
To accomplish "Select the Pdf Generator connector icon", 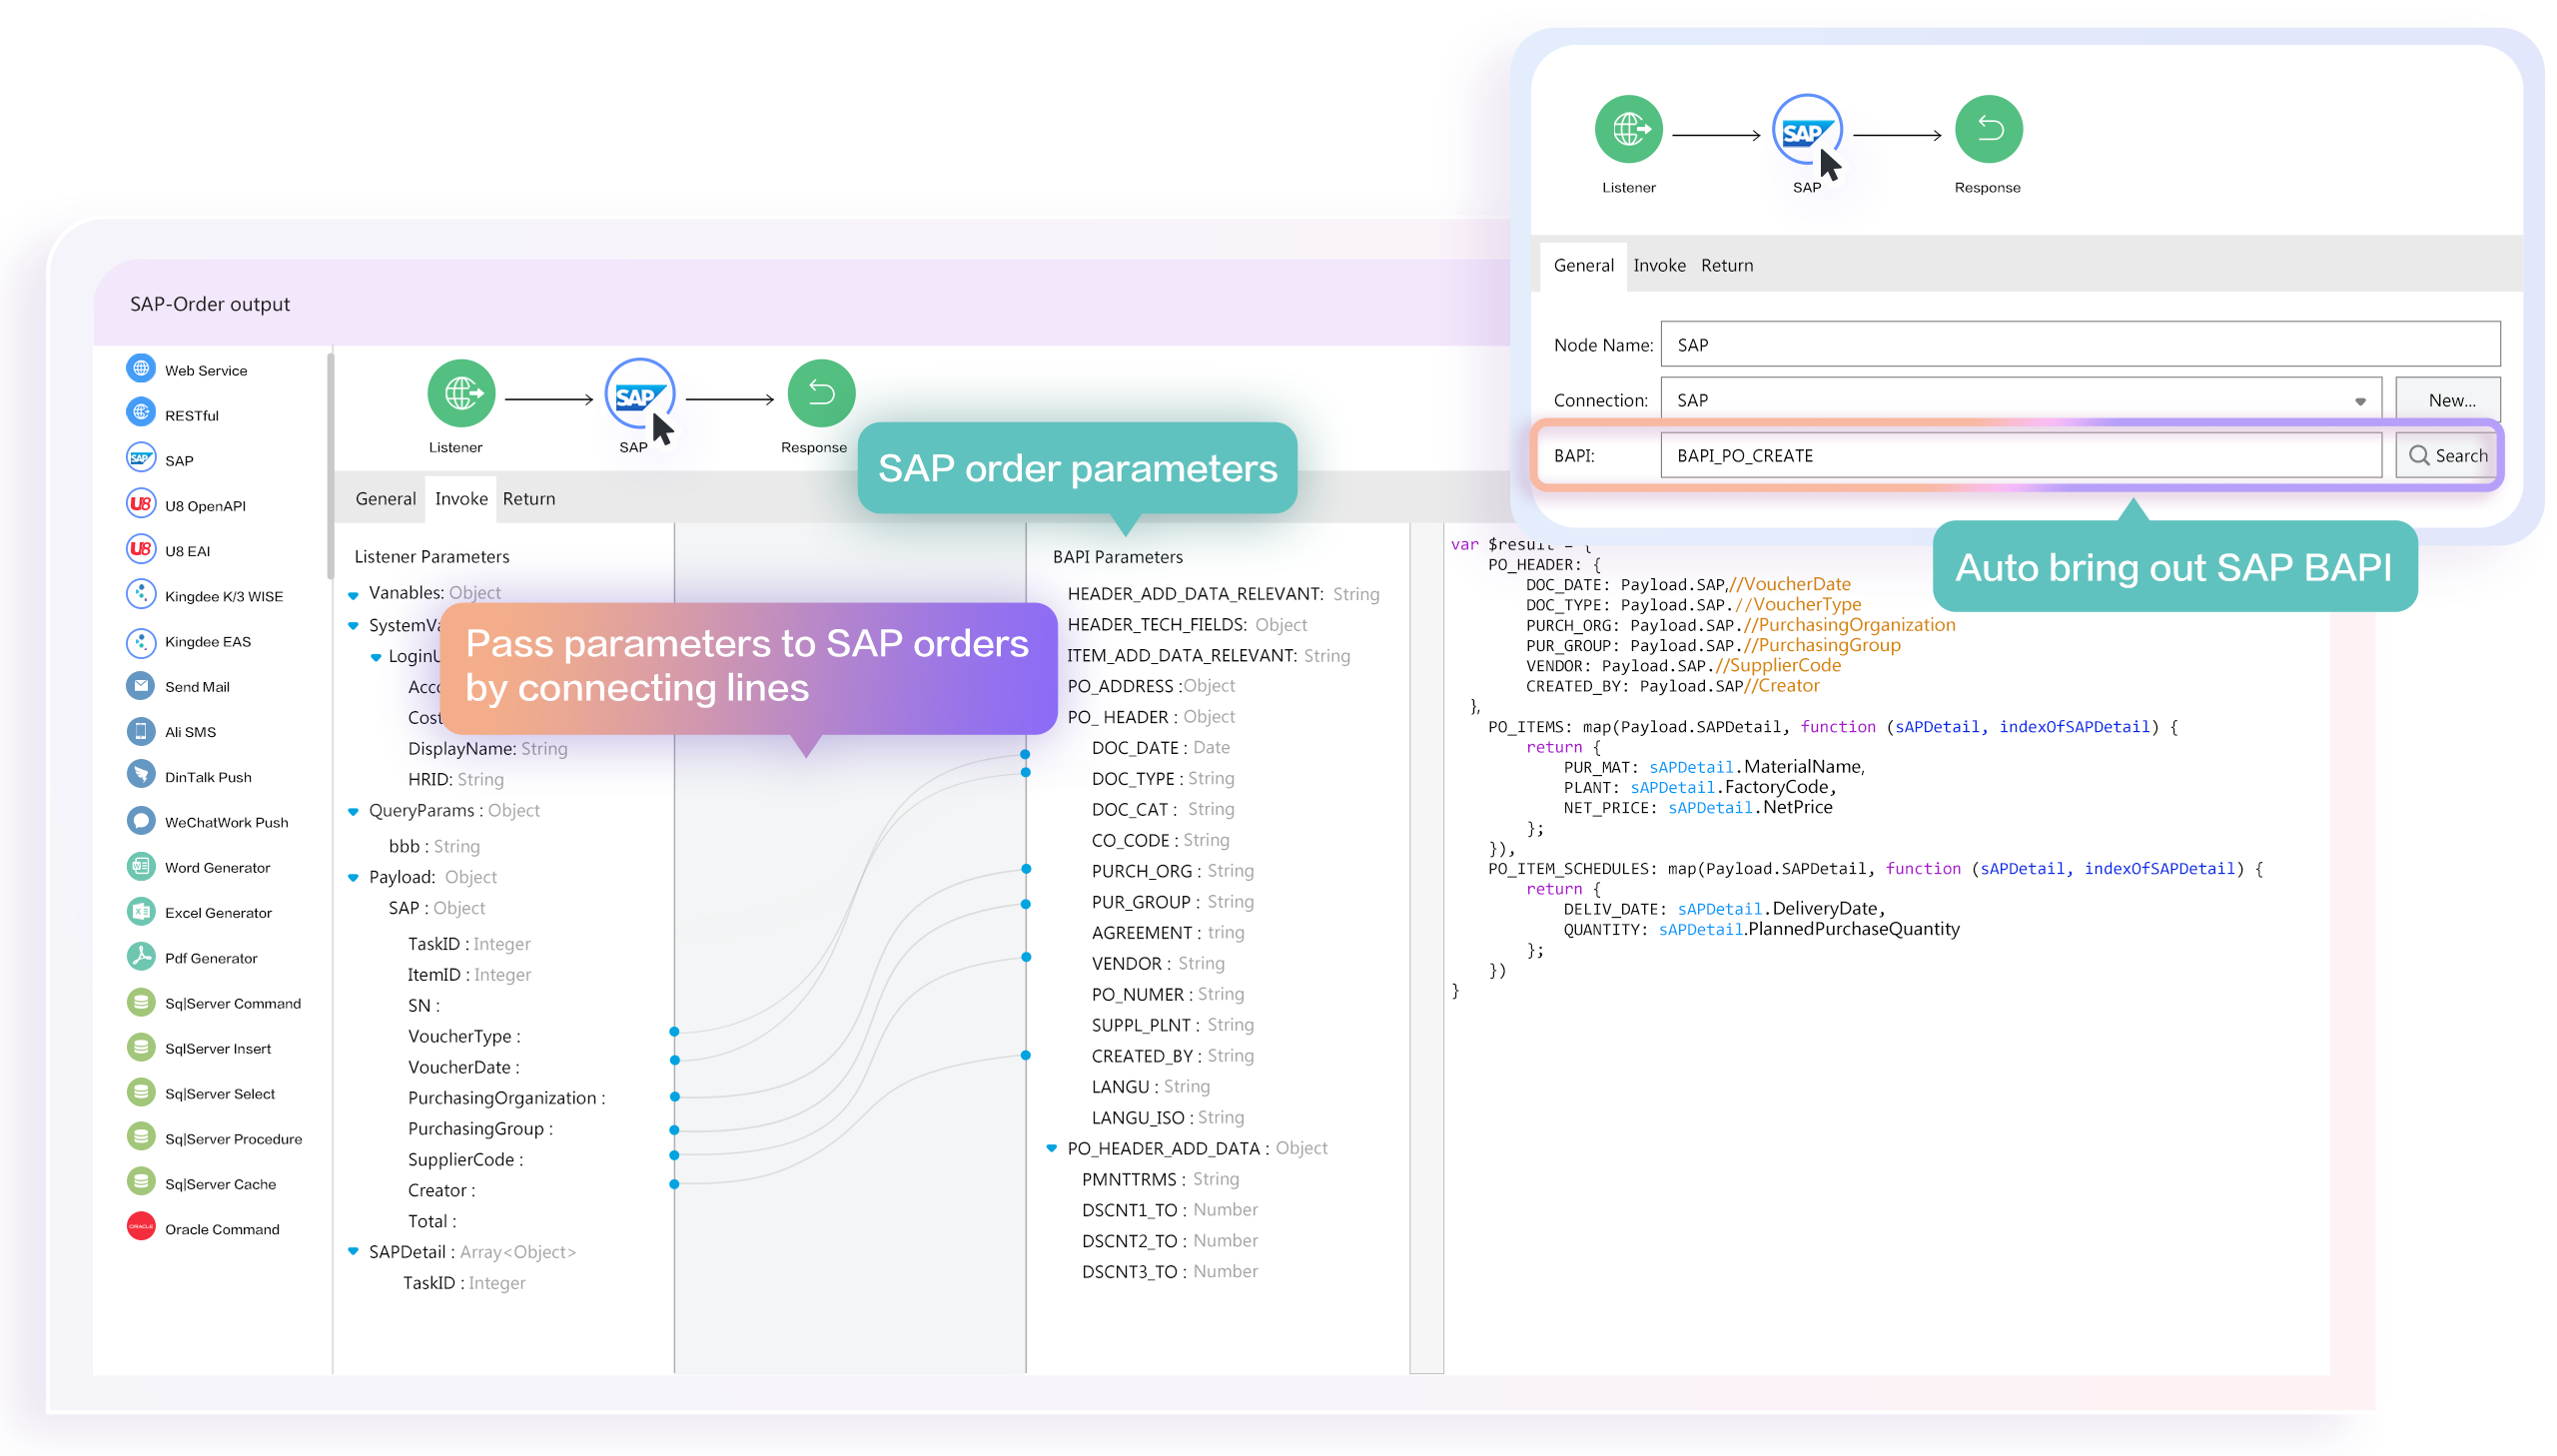I will [141, 957].
